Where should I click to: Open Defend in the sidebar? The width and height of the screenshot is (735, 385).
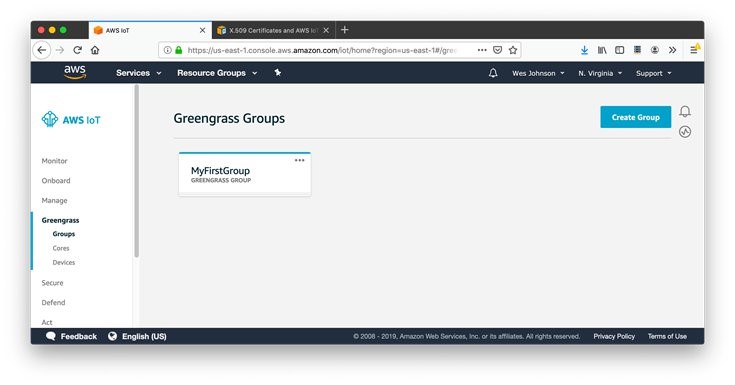click(53, 302)
